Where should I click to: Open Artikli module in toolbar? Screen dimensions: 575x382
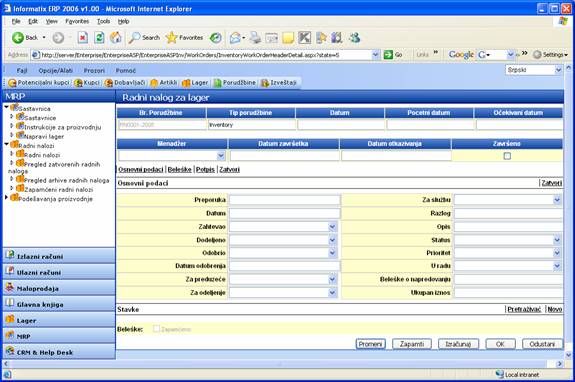[164, 83]
